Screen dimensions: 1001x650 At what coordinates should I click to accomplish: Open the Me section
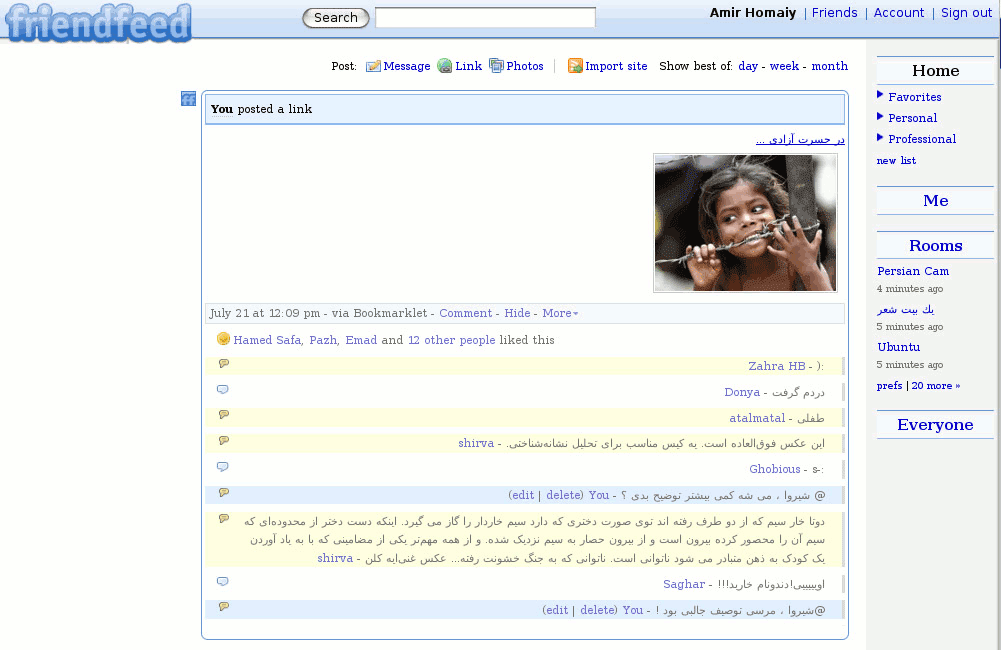click(935, 200)
